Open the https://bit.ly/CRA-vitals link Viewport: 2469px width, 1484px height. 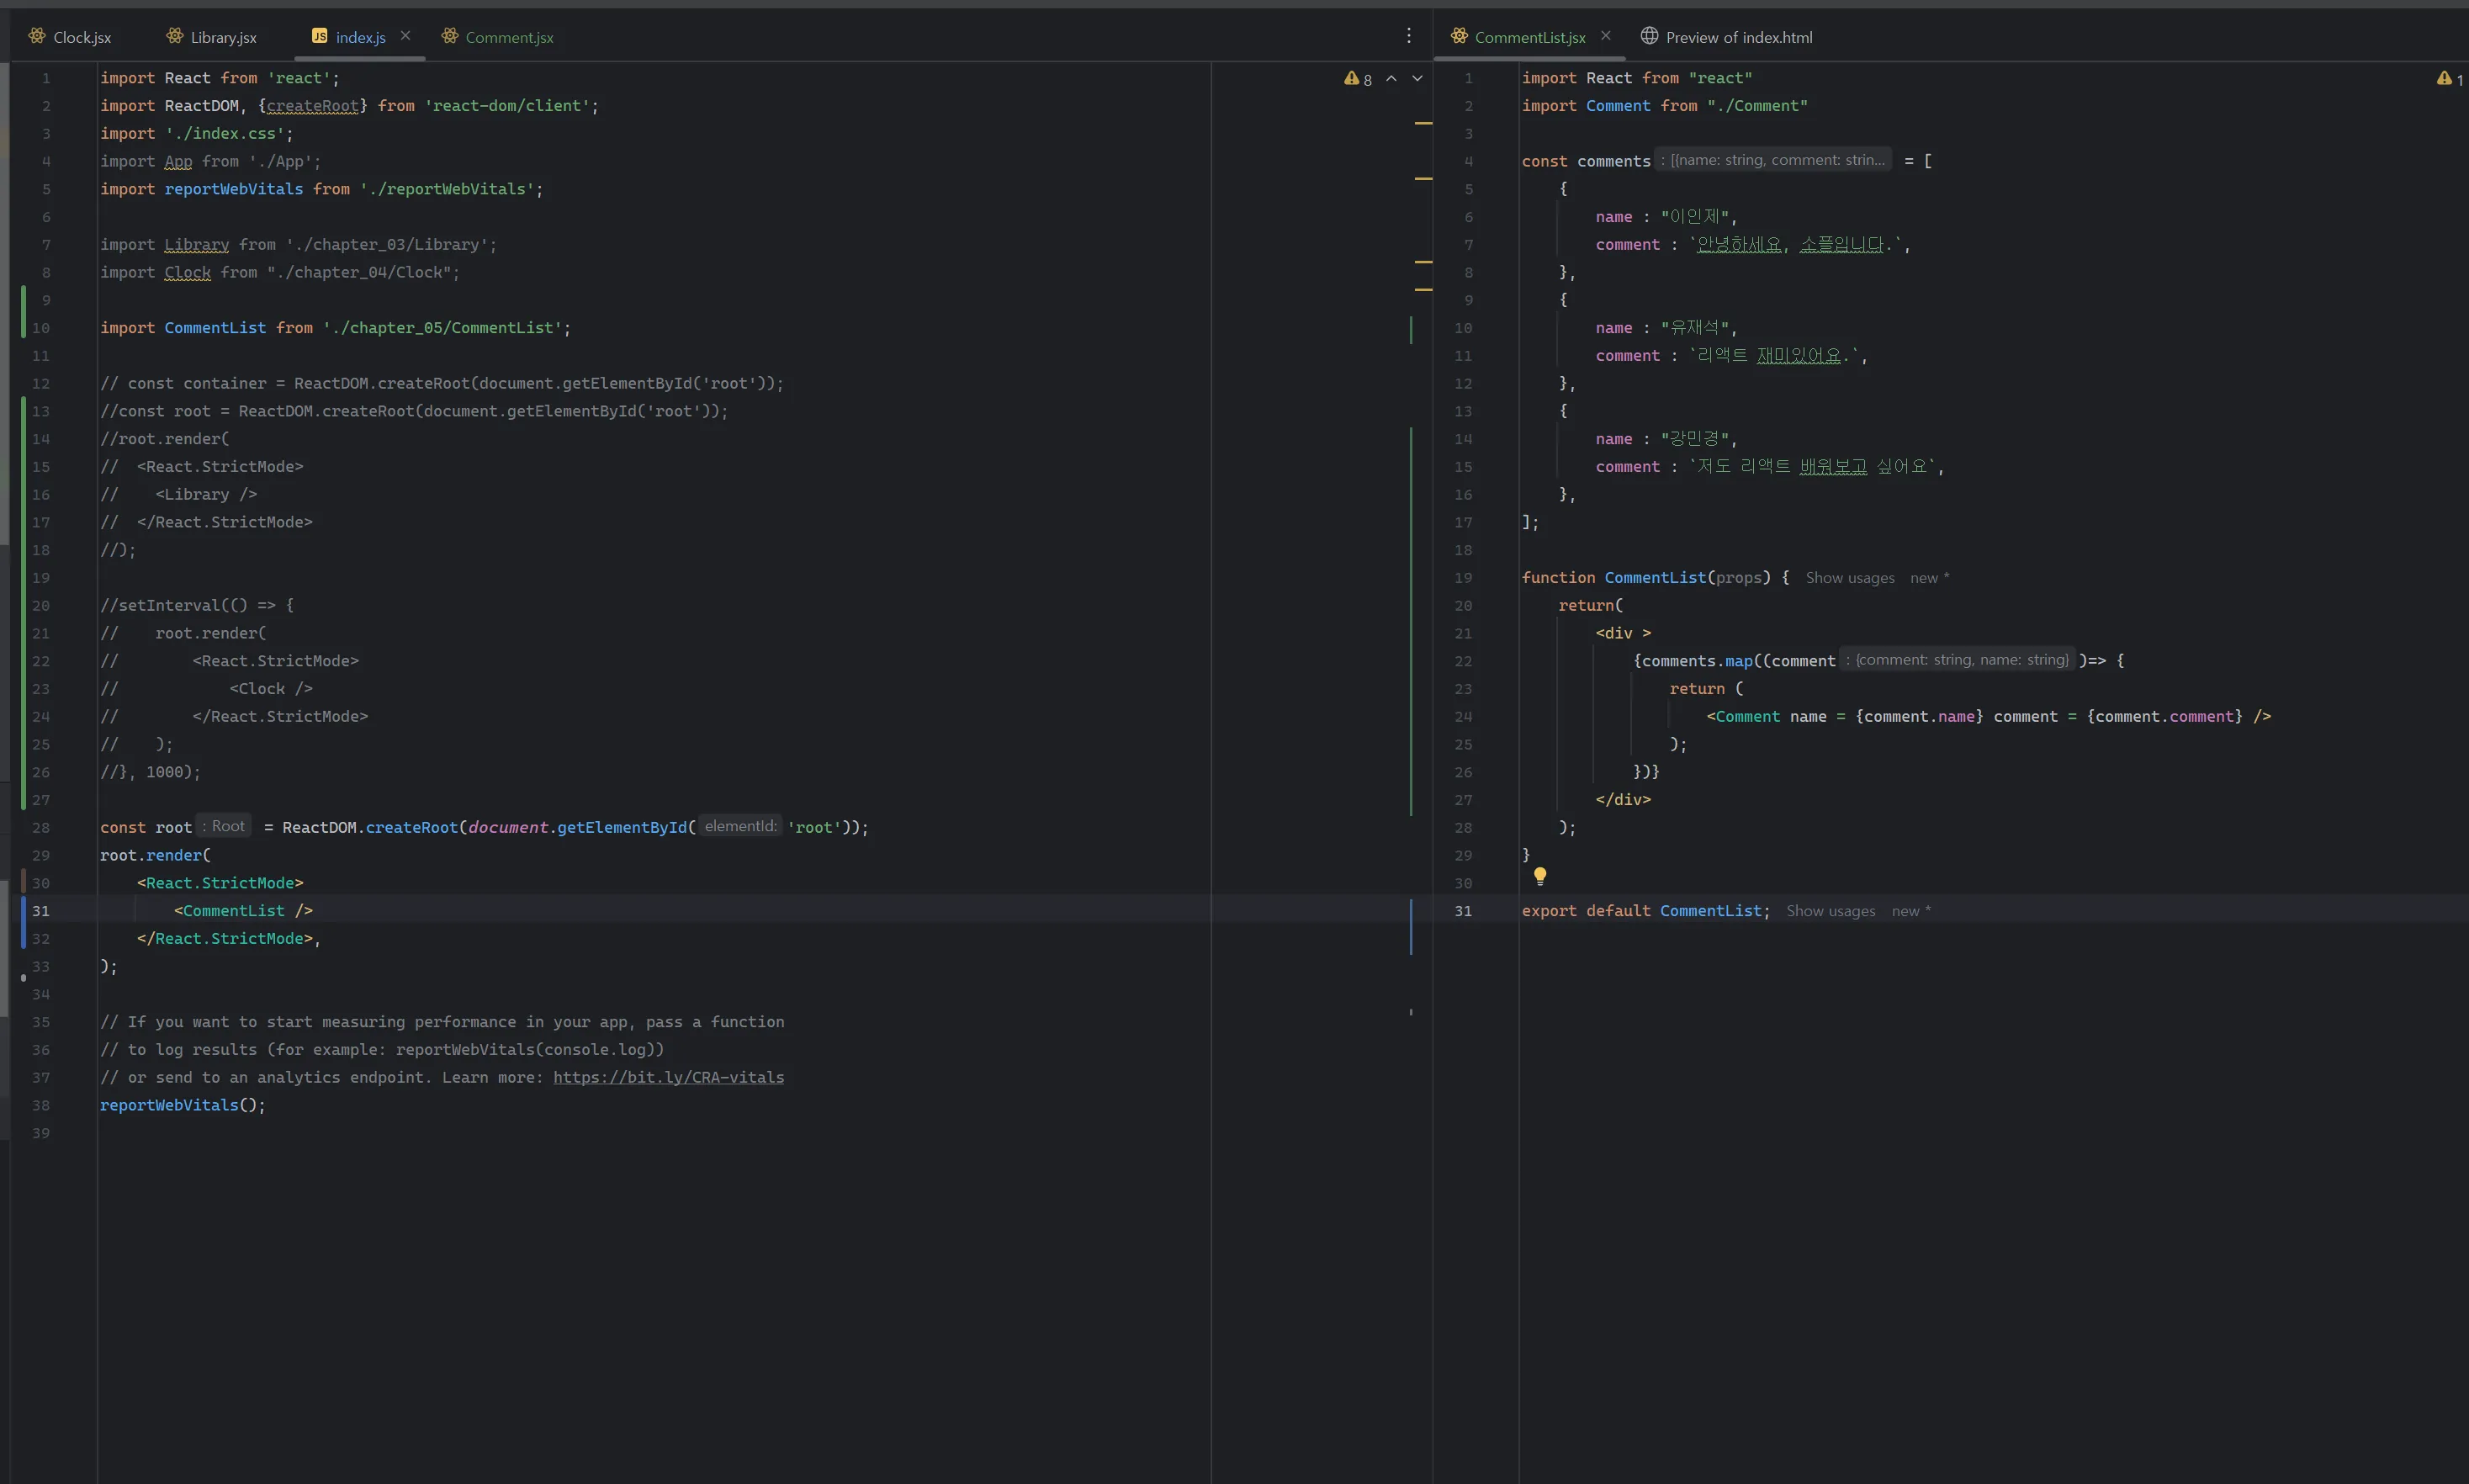click(668, 1077)
